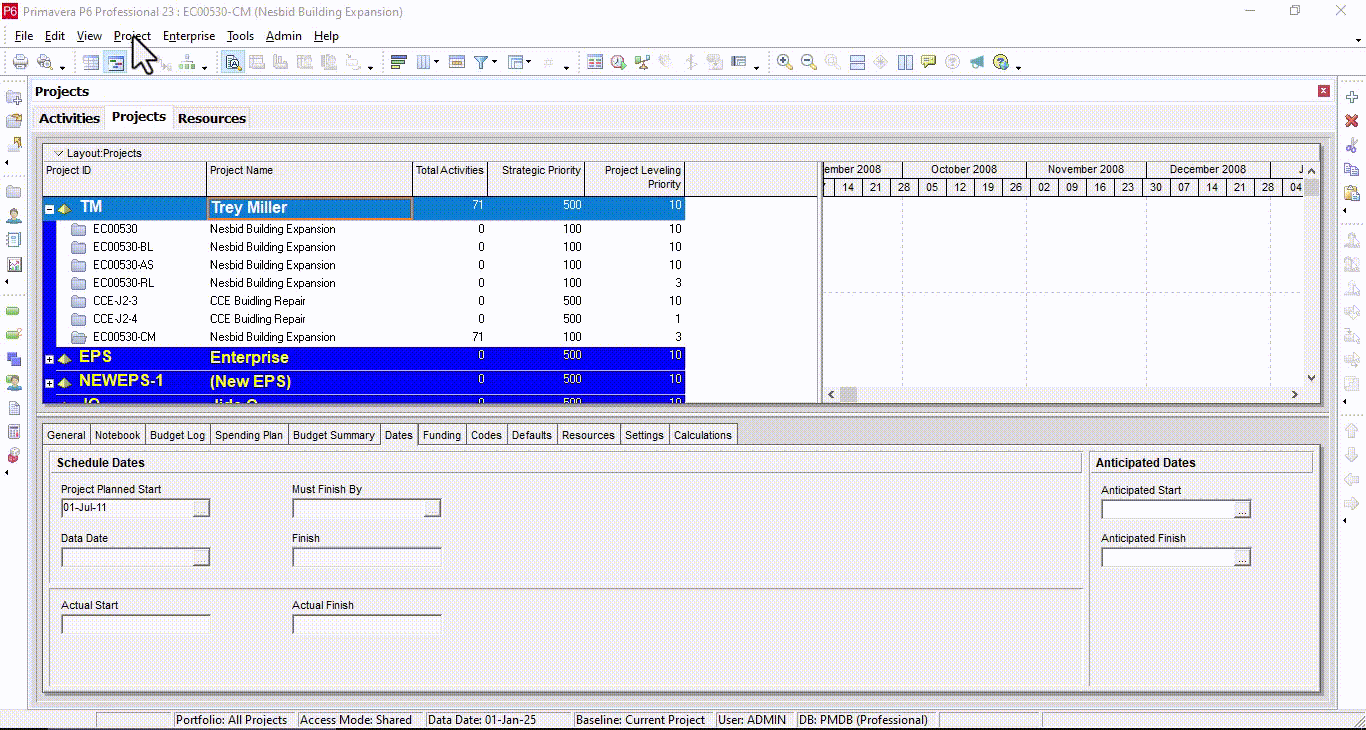The width and height of the screenshot is (1366, 730).
Task: Click the Project Planned Start date field
Action: [126, 508]
